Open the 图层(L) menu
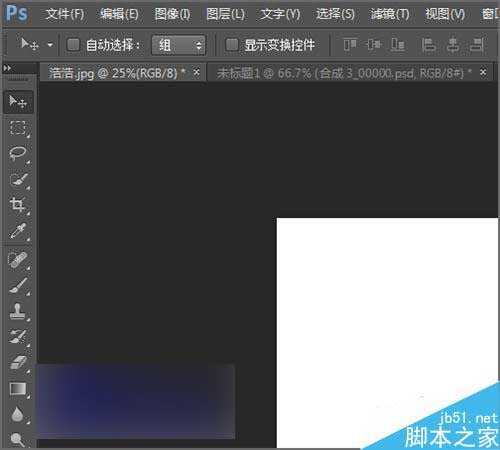 pyautogui.click(x=225, y=14)
